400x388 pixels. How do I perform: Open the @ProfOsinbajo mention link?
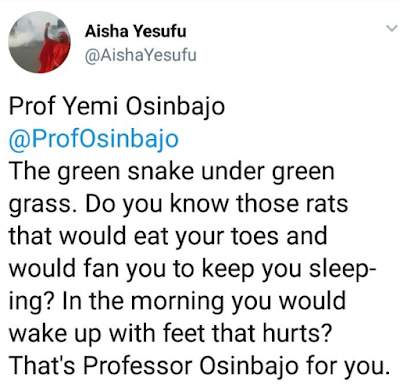tap(94, 139)
